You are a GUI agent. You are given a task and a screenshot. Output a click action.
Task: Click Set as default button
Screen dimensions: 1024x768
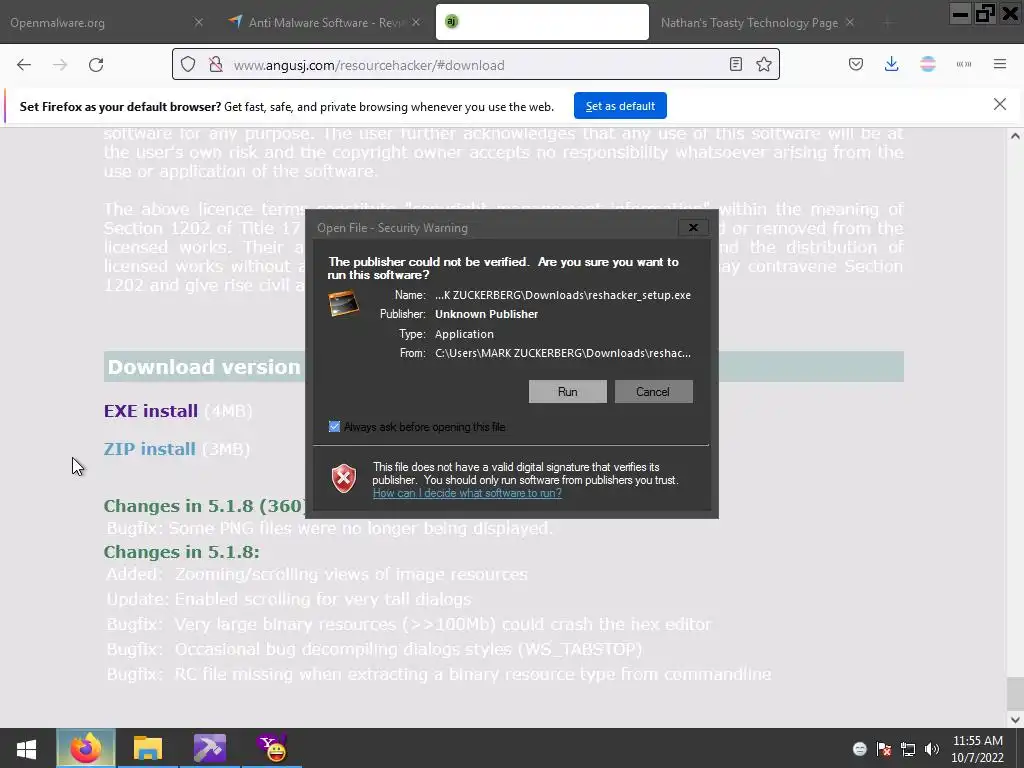(620, 106)
